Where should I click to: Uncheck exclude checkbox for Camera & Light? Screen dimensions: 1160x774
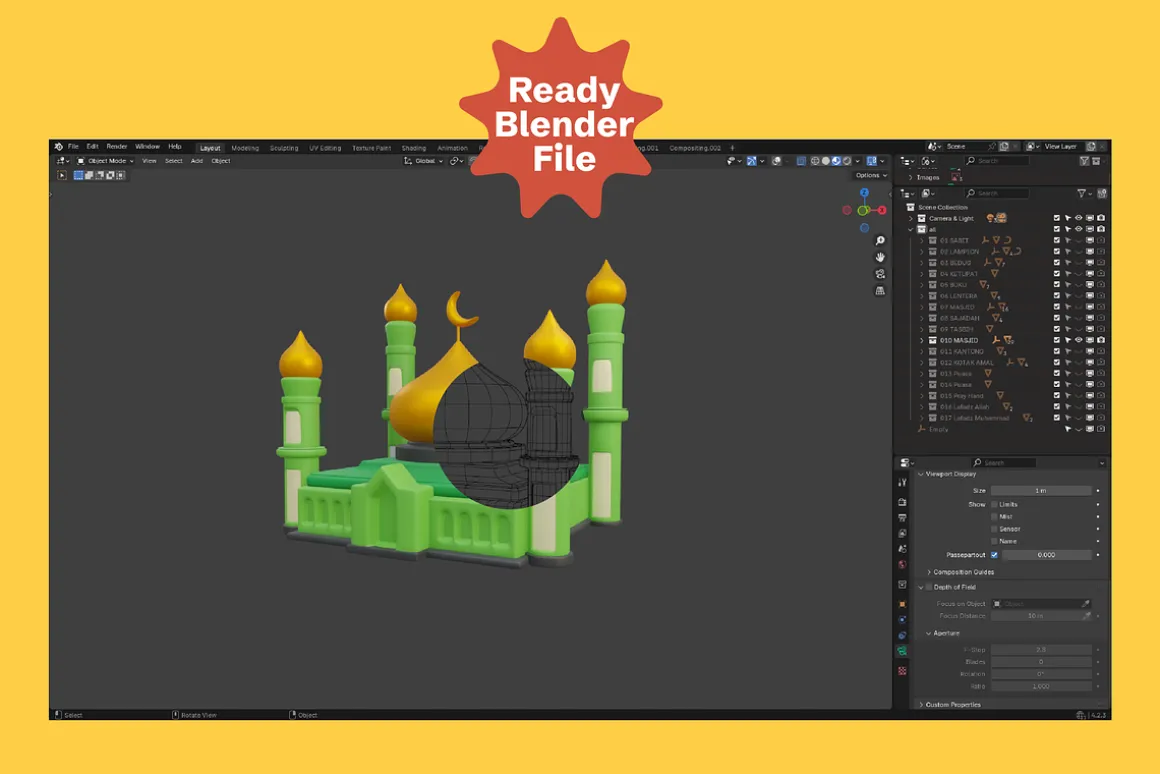point(1056,218)
